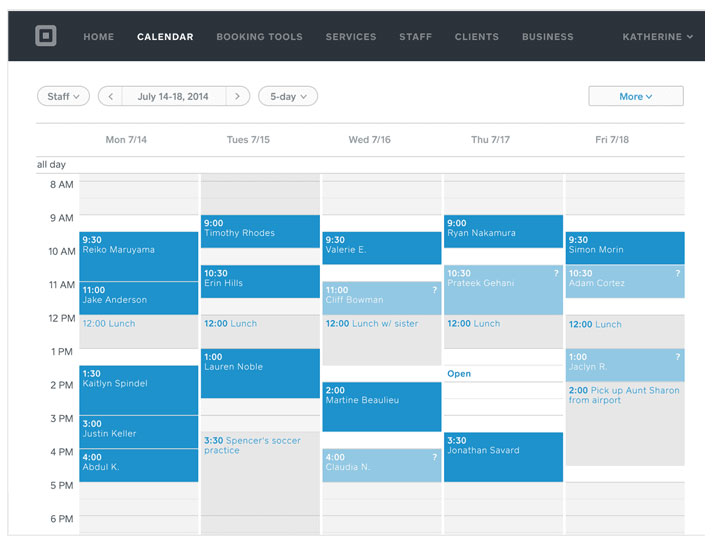The height and width of the screenshot is (548, 714).
Task: Click the question mark on Cliff Bowman appointment
Action: pos(434,290)
